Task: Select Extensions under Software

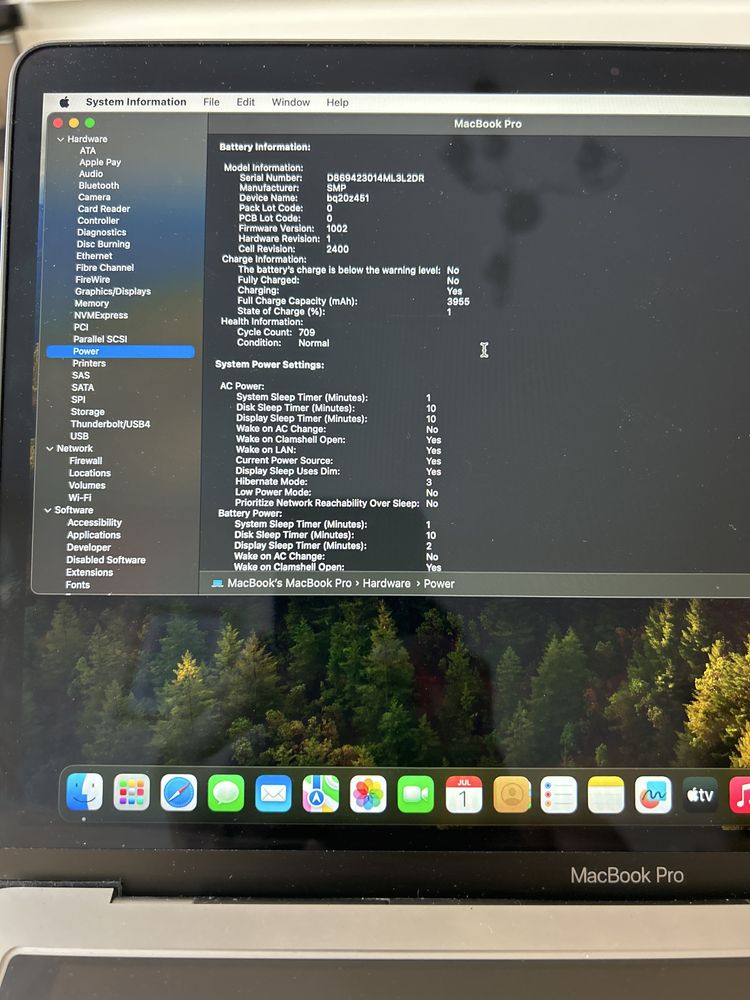Action: tap(89, 573)
